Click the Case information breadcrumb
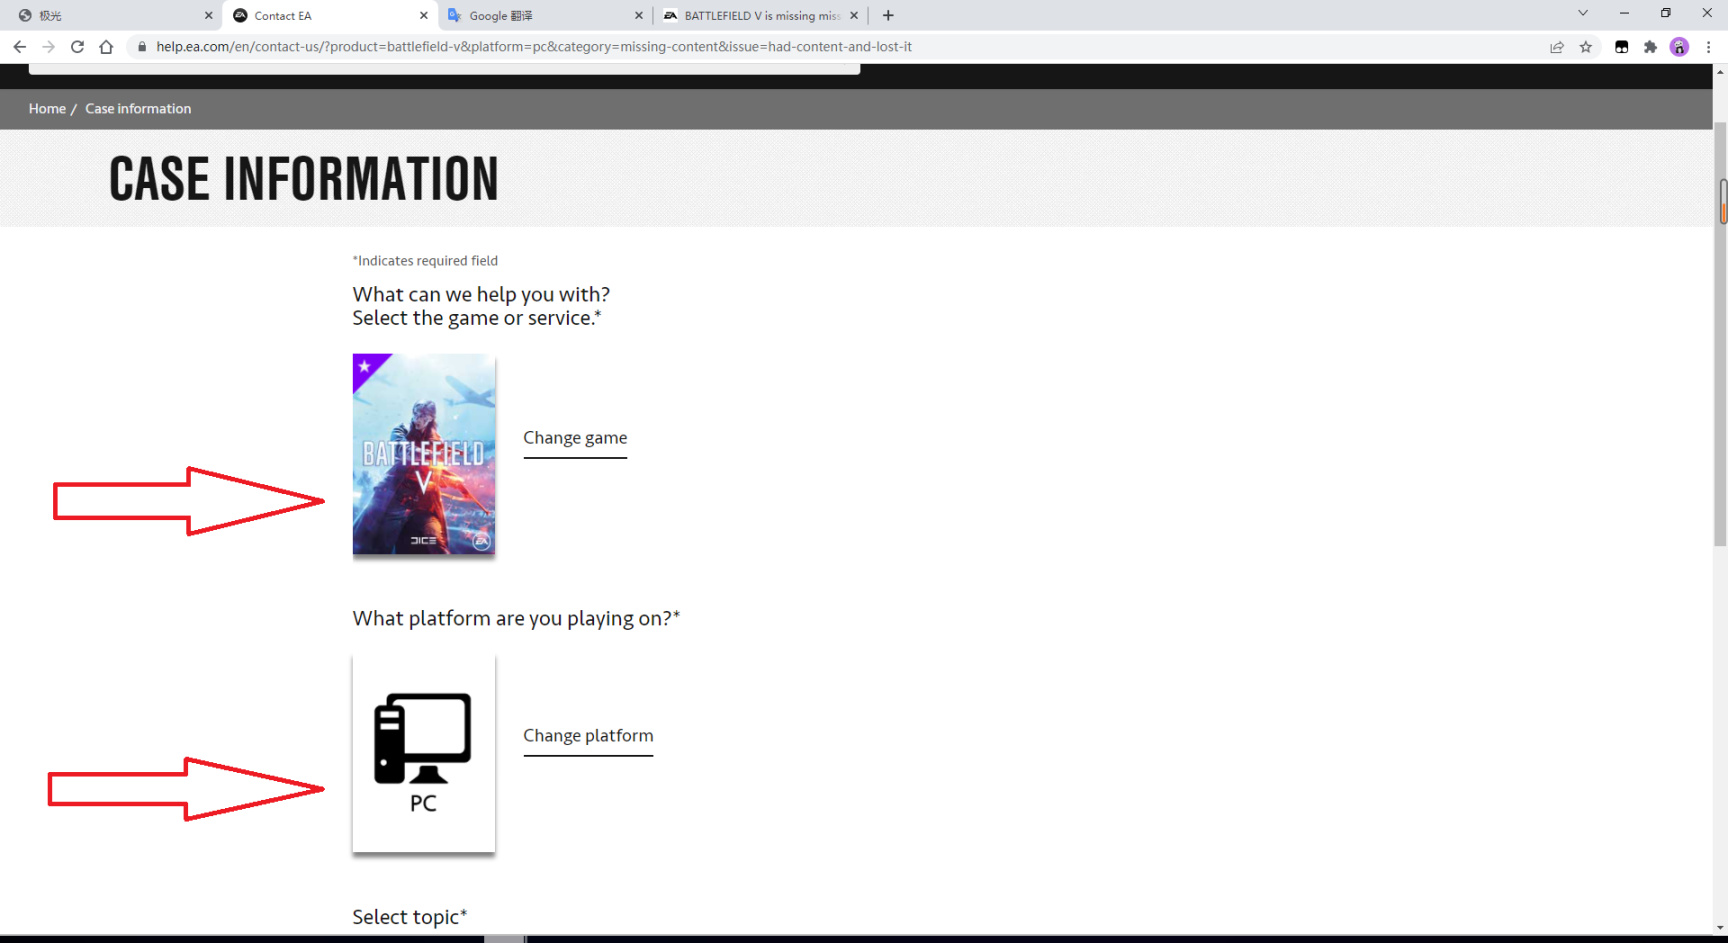This screenshot has width=1728, height=943. click(138, 109)
